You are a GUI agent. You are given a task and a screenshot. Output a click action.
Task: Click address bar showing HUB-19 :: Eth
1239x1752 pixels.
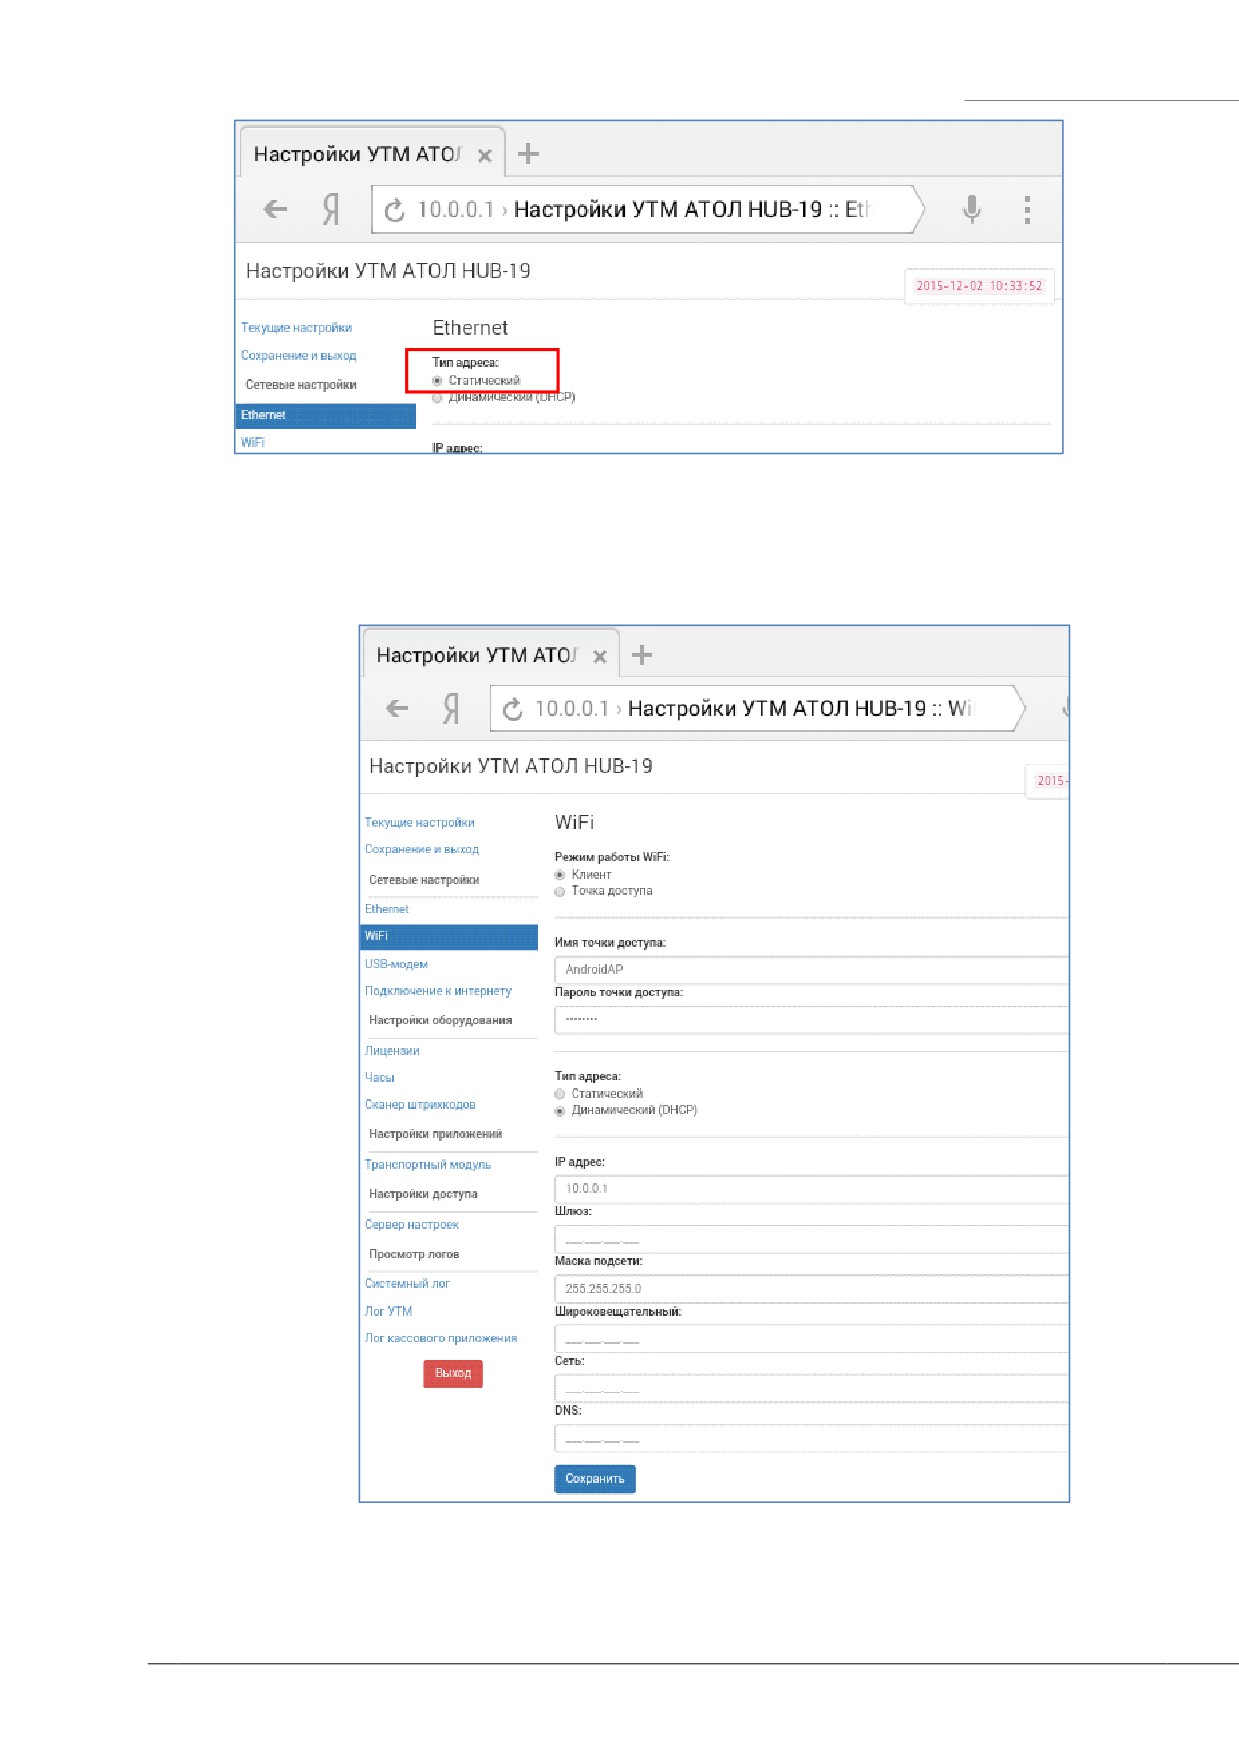[x=647, y=209]
